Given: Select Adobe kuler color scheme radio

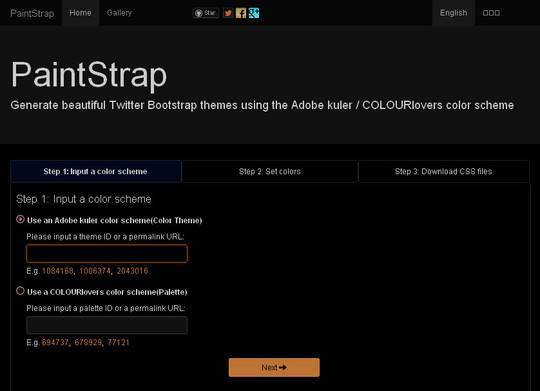Looking at the screenshot, I should pyautogui.click(x=20, y=219).
